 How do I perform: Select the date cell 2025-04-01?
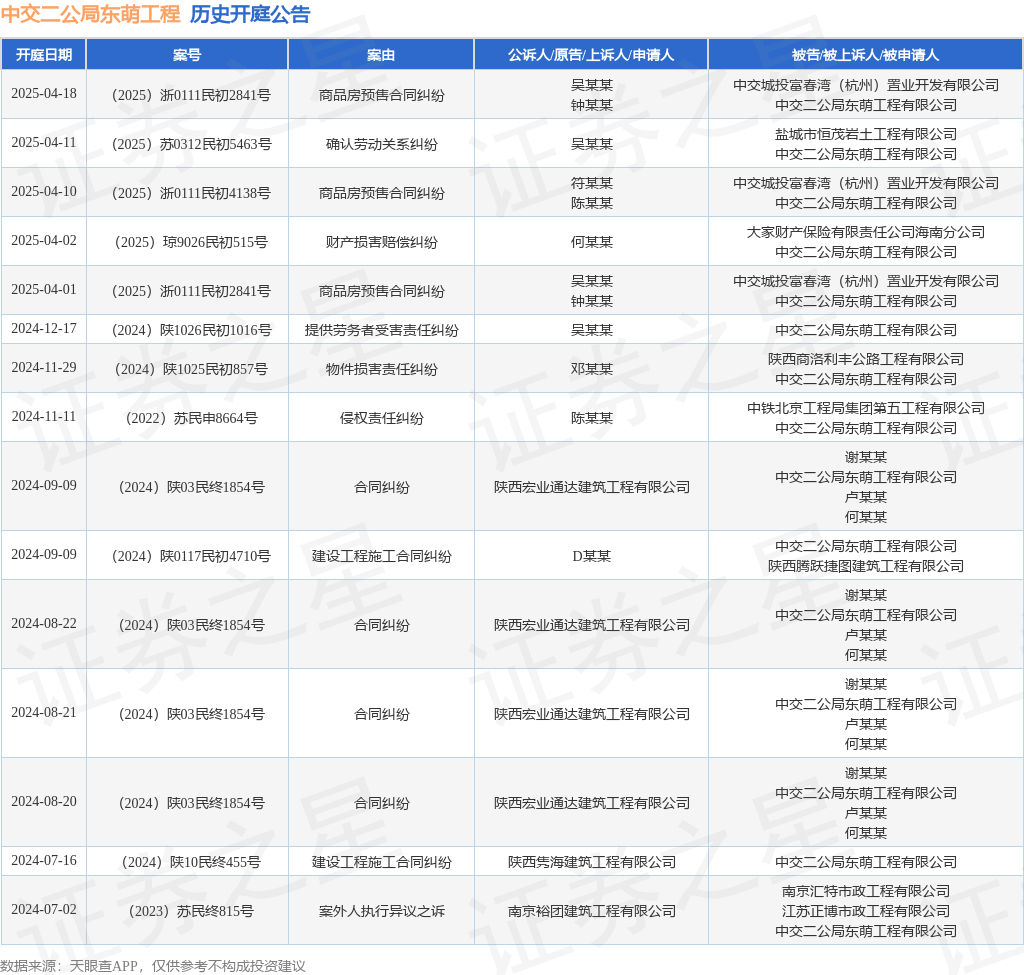click(x=44, y=289)
